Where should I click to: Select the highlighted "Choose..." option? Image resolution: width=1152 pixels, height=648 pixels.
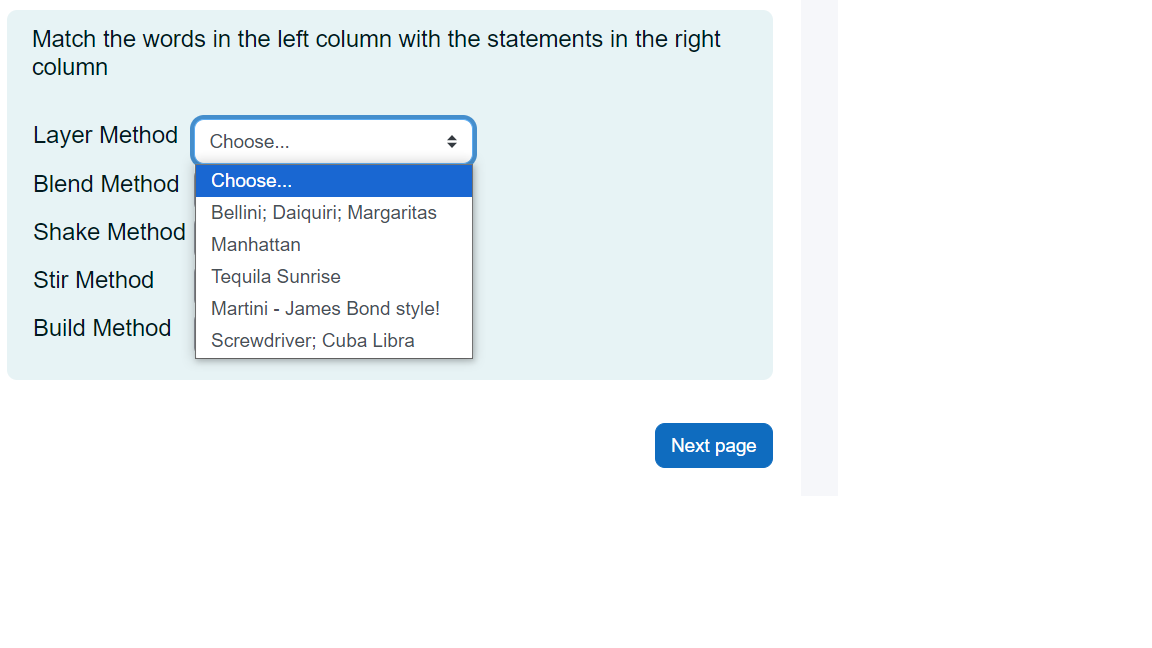point(251,180)
